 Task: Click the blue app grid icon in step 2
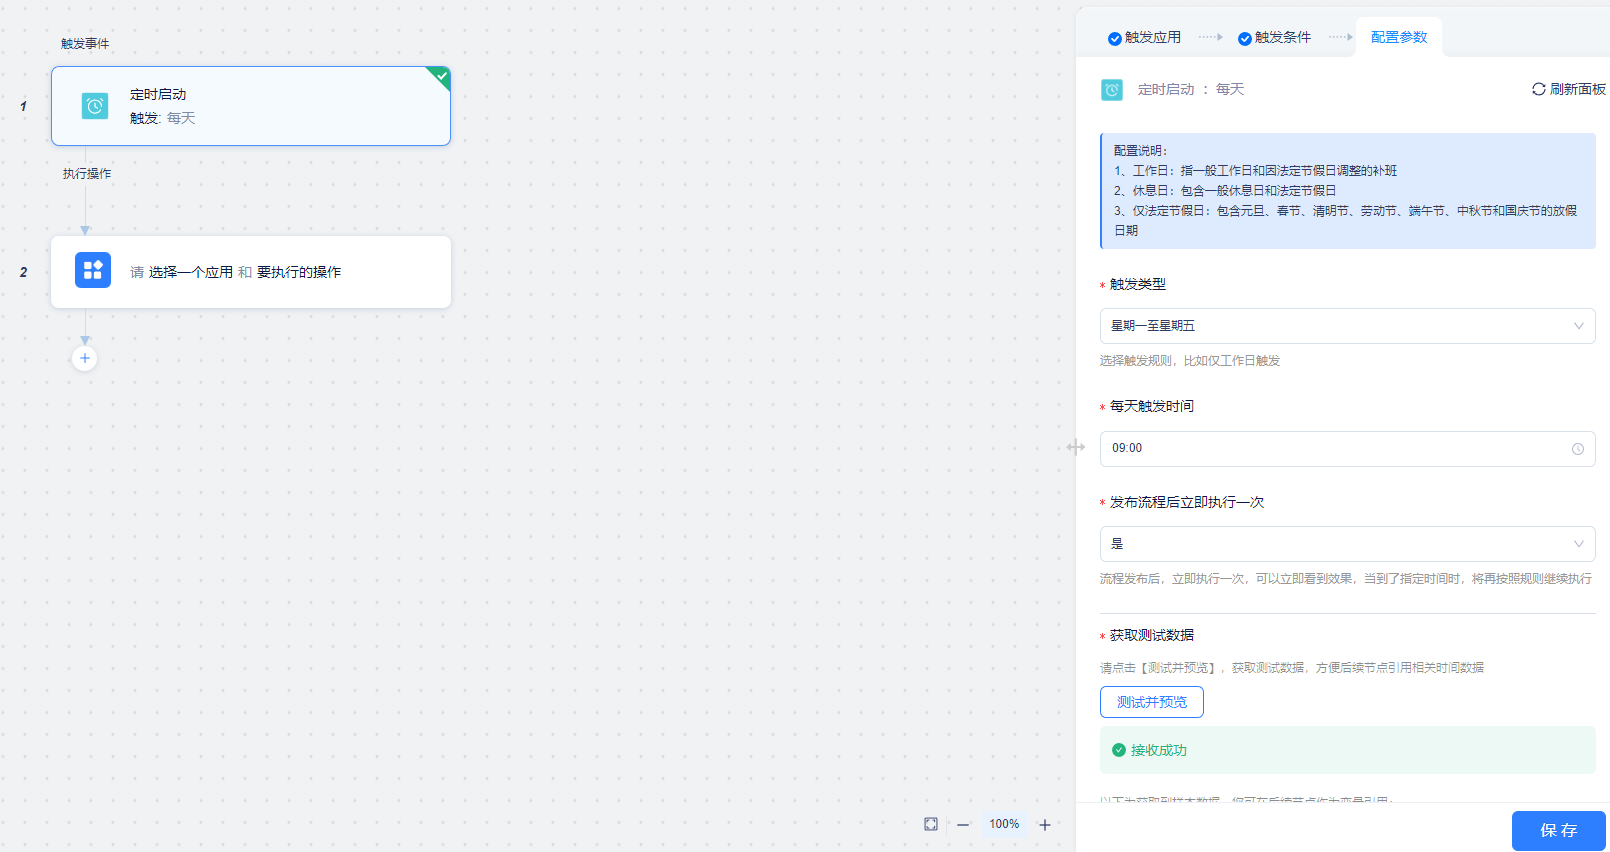tap(93, 270)
